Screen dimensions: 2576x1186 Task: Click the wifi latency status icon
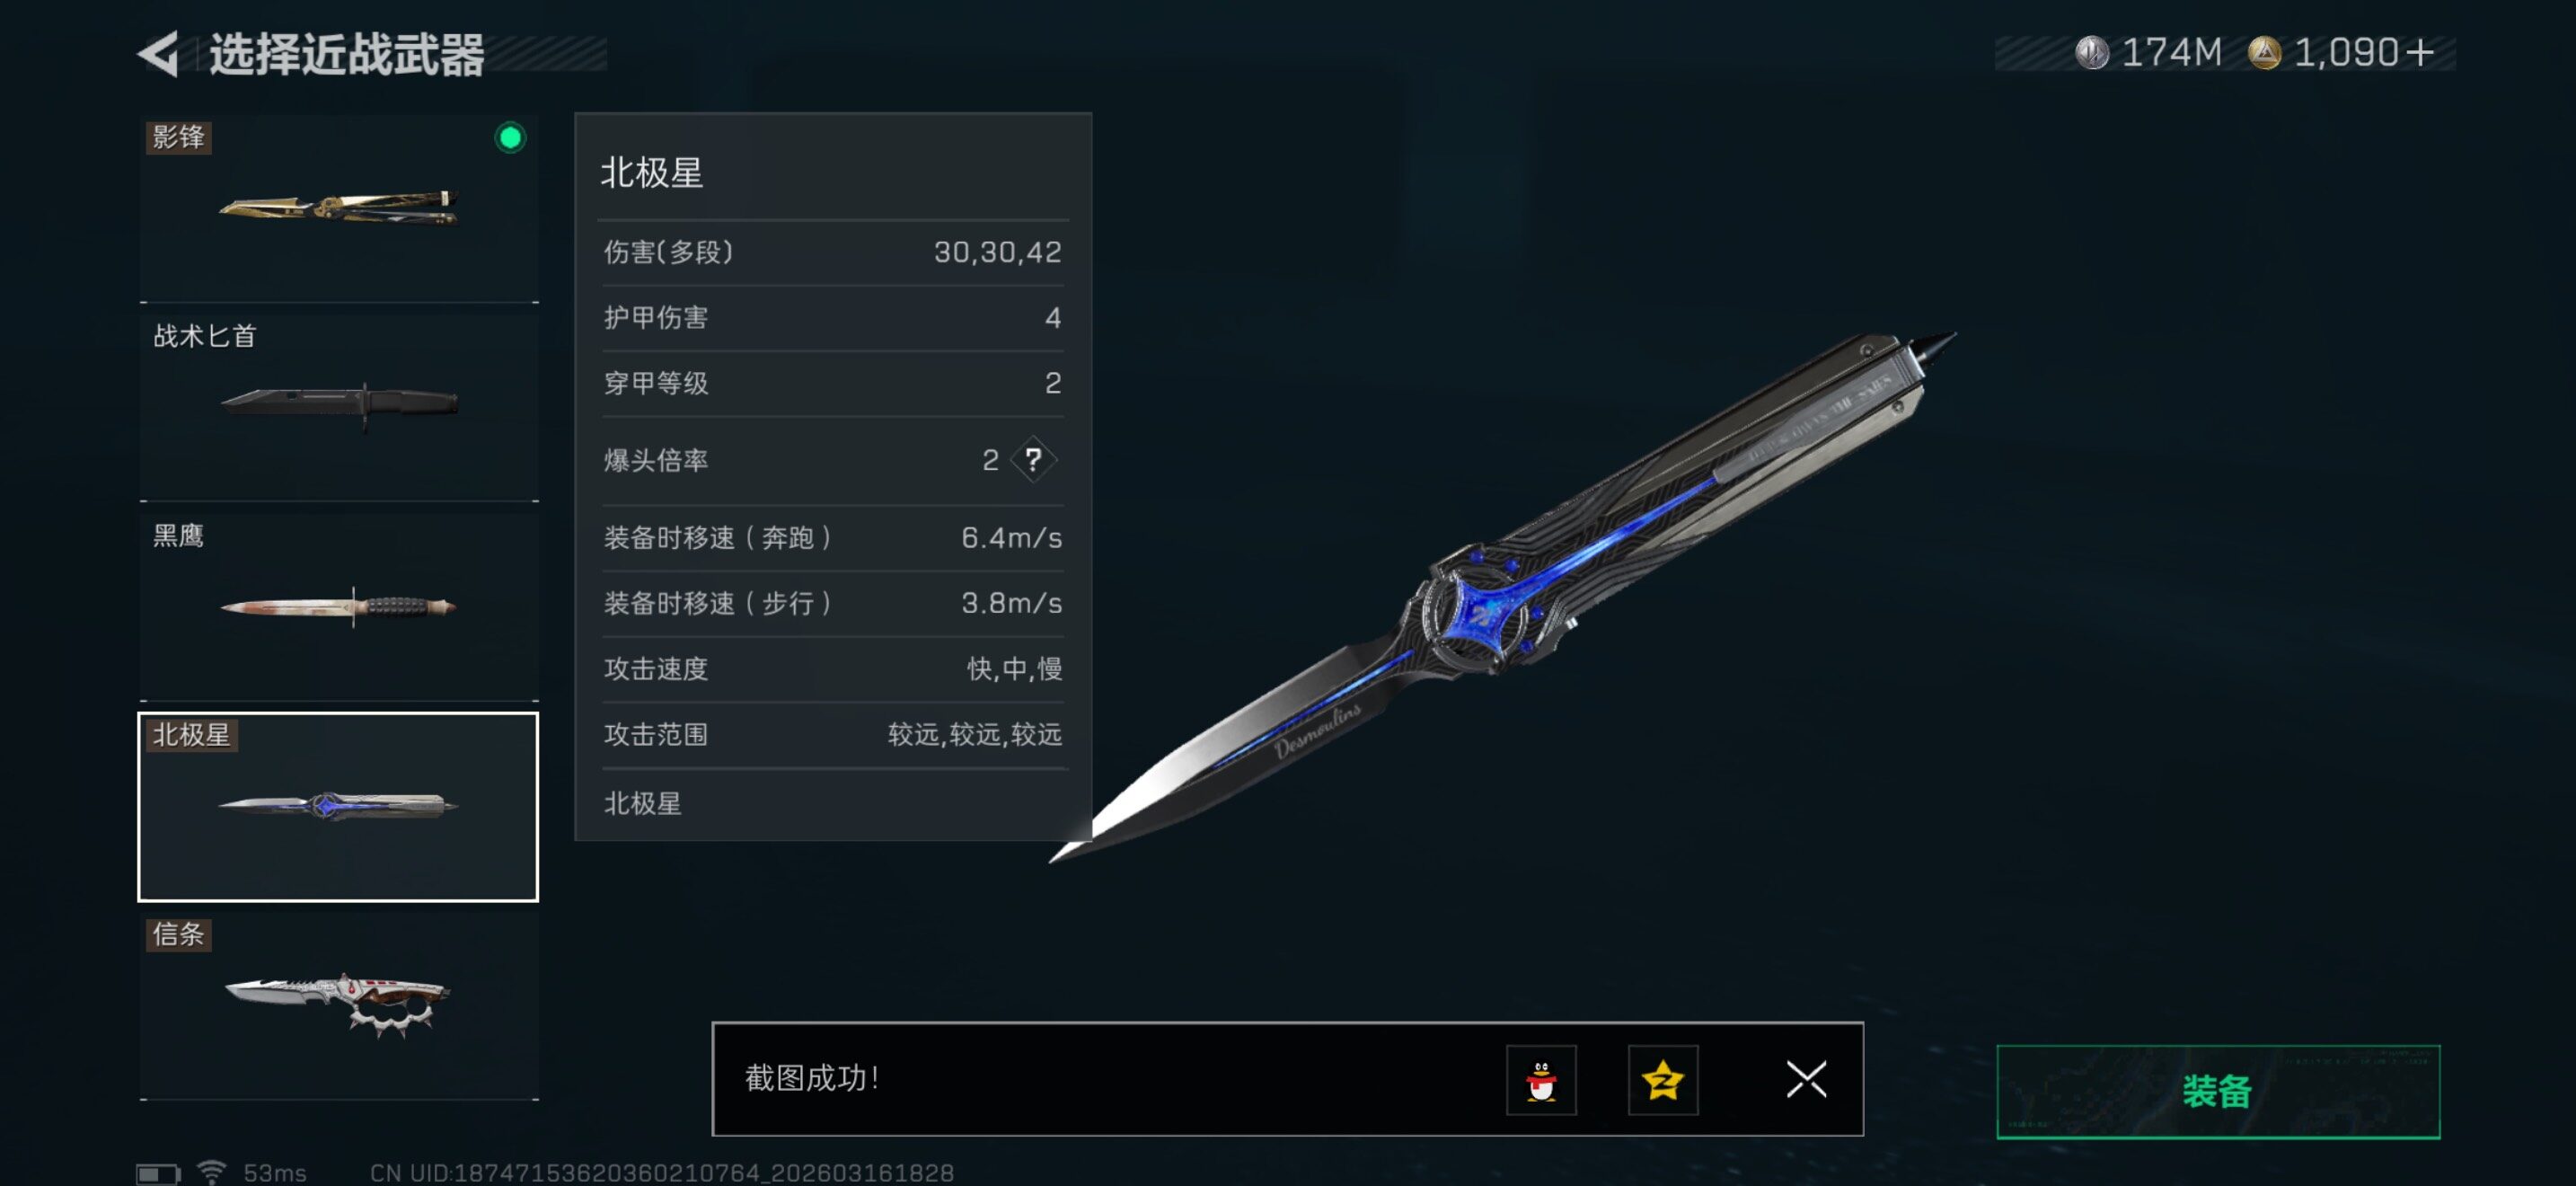click(211, 1171)
